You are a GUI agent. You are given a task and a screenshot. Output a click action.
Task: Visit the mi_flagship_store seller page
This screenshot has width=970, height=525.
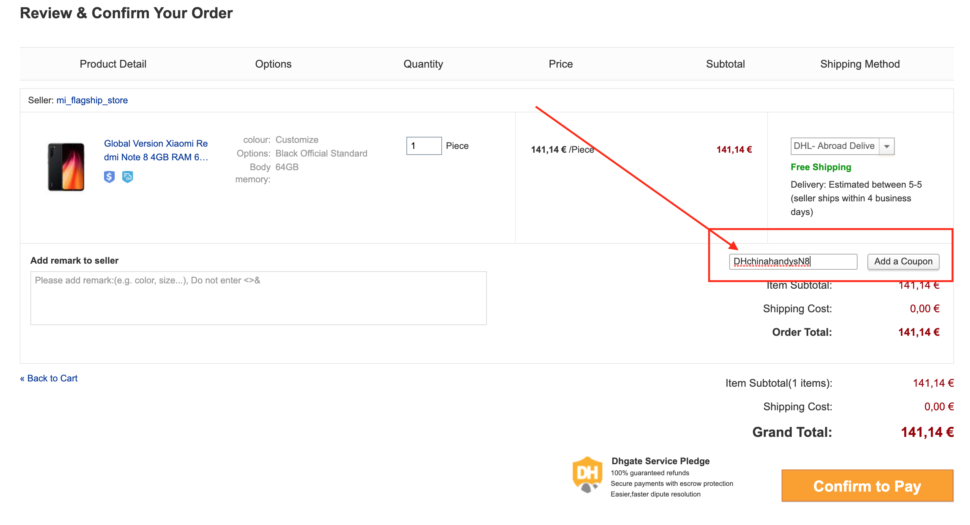(92, 100)
